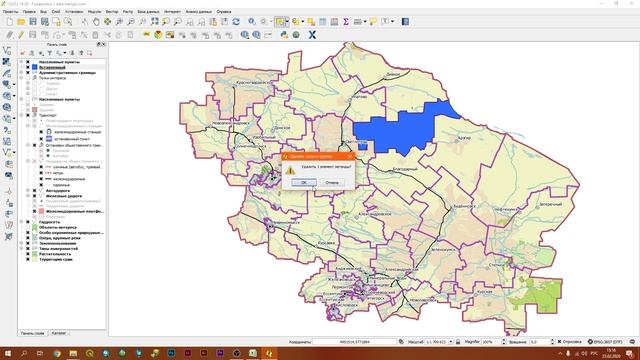Expand the Автодороги layer node
640x360 pixels.
(28, 191)
